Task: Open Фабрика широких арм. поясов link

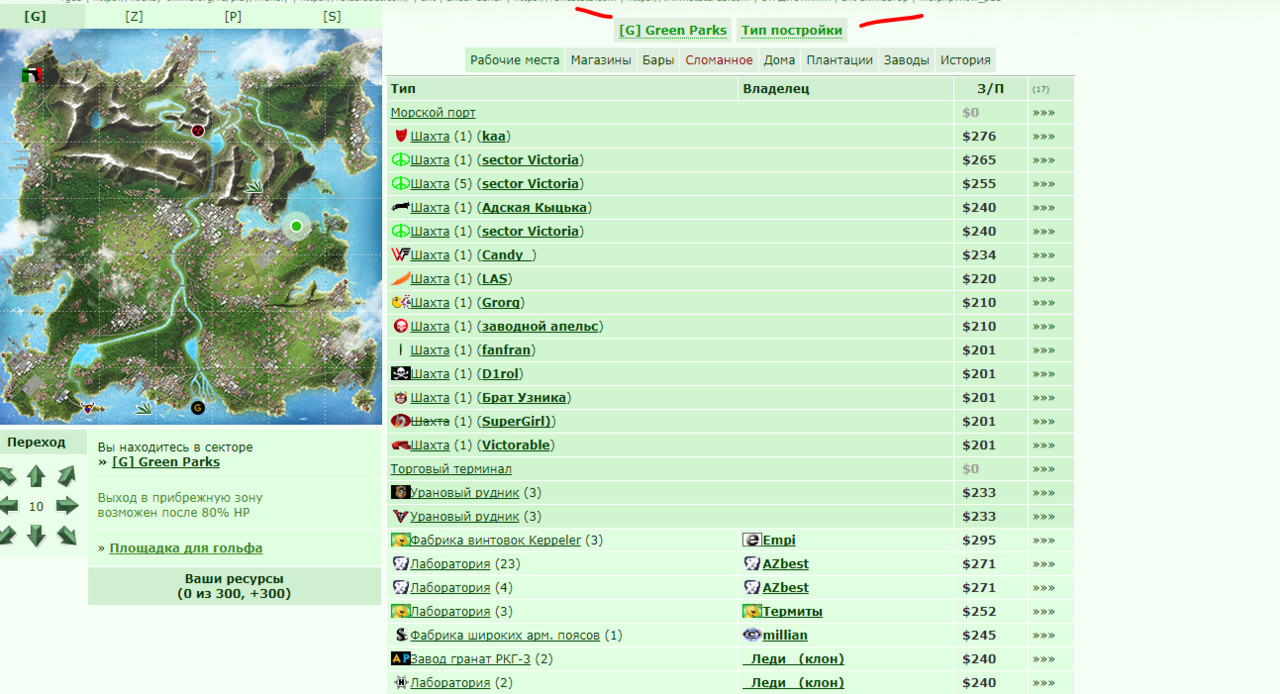Action: point(505,635)
